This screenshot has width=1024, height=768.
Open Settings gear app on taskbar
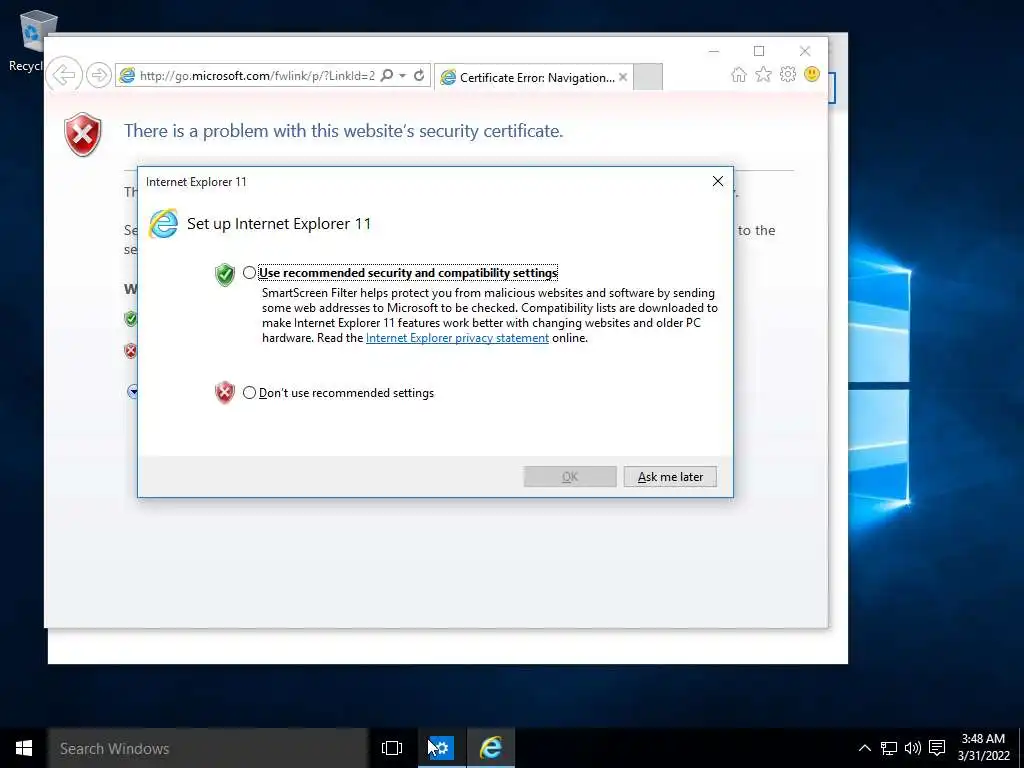tap(441, 748)
